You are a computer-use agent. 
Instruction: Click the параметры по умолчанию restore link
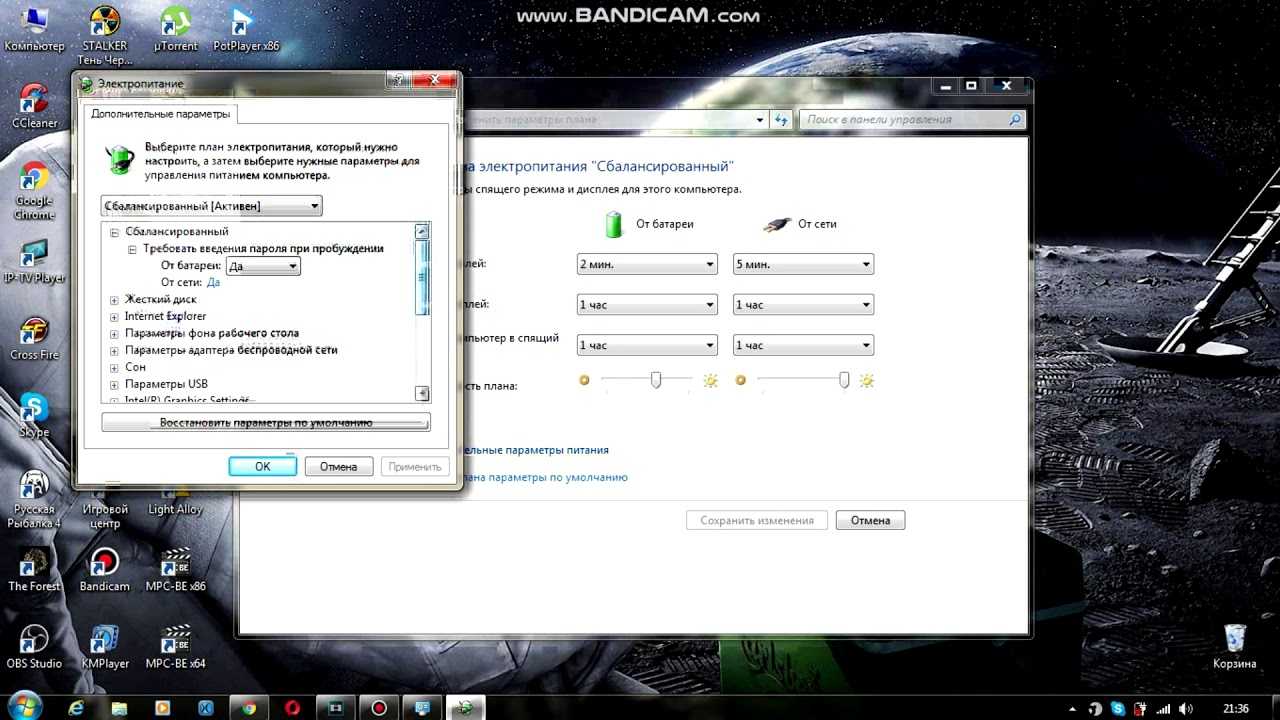[x=544, y=478]
